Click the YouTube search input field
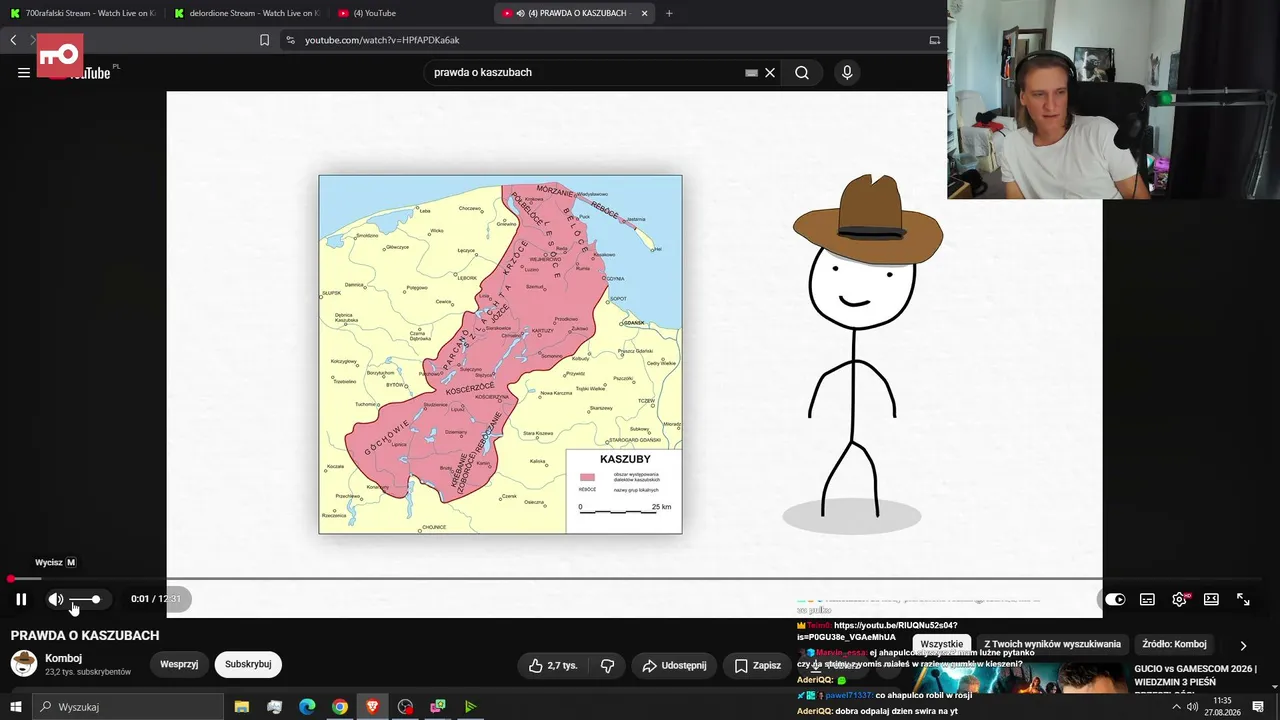1280x720 pixels. (585, 73)
